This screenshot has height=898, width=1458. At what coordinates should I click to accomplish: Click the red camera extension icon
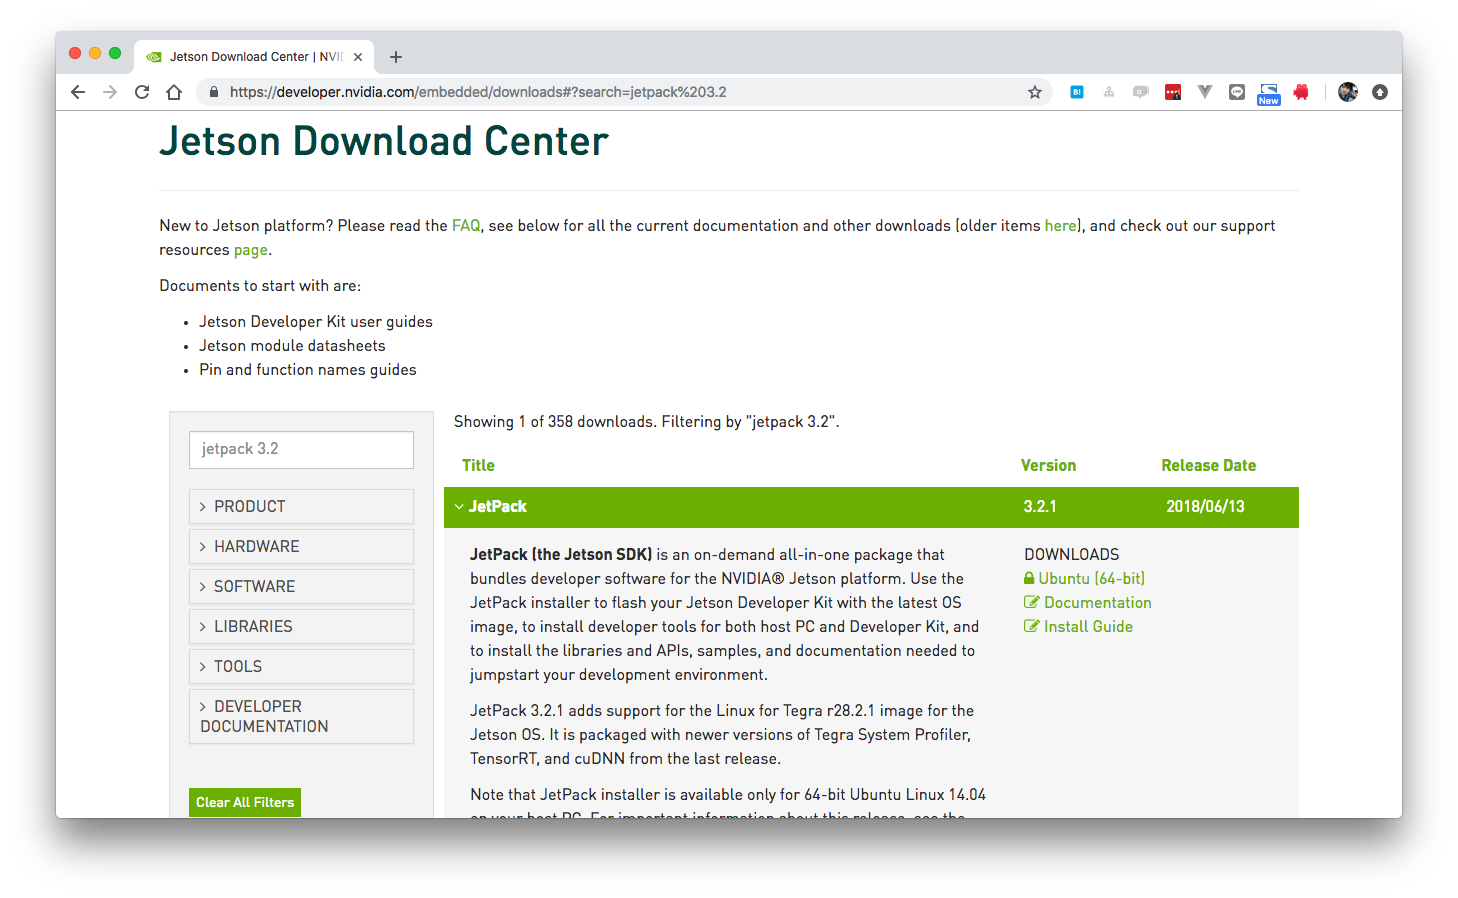[x=1301, y=92]
